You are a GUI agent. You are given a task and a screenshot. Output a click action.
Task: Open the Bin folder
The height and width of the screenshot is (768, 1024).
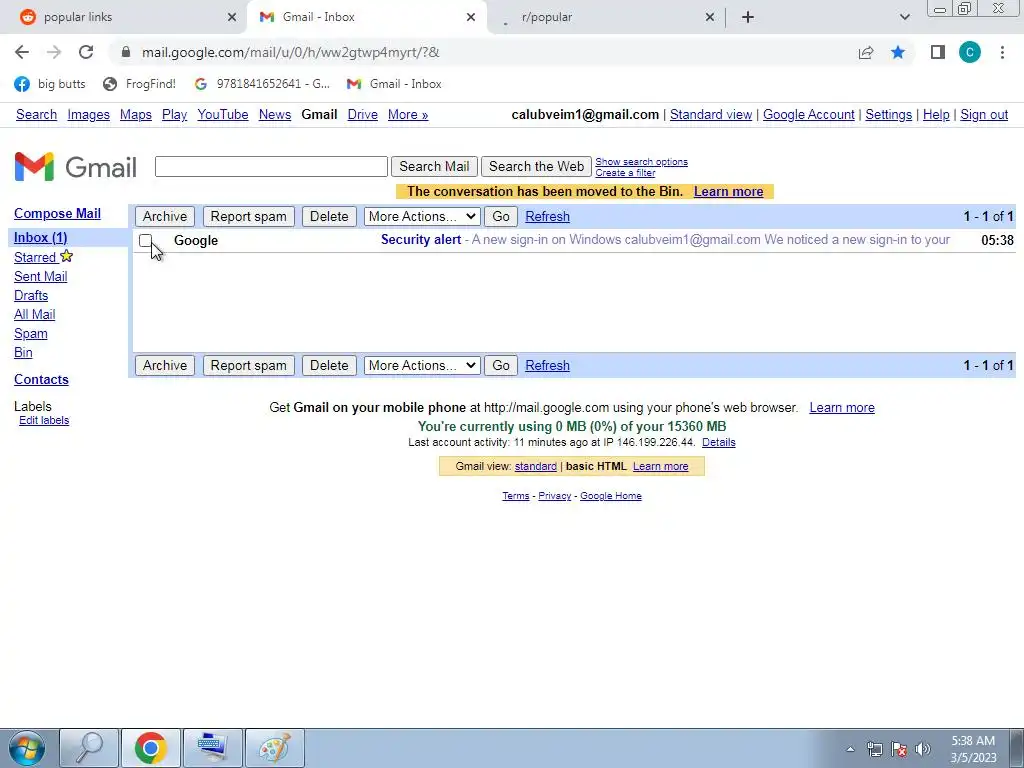(23, 352)
